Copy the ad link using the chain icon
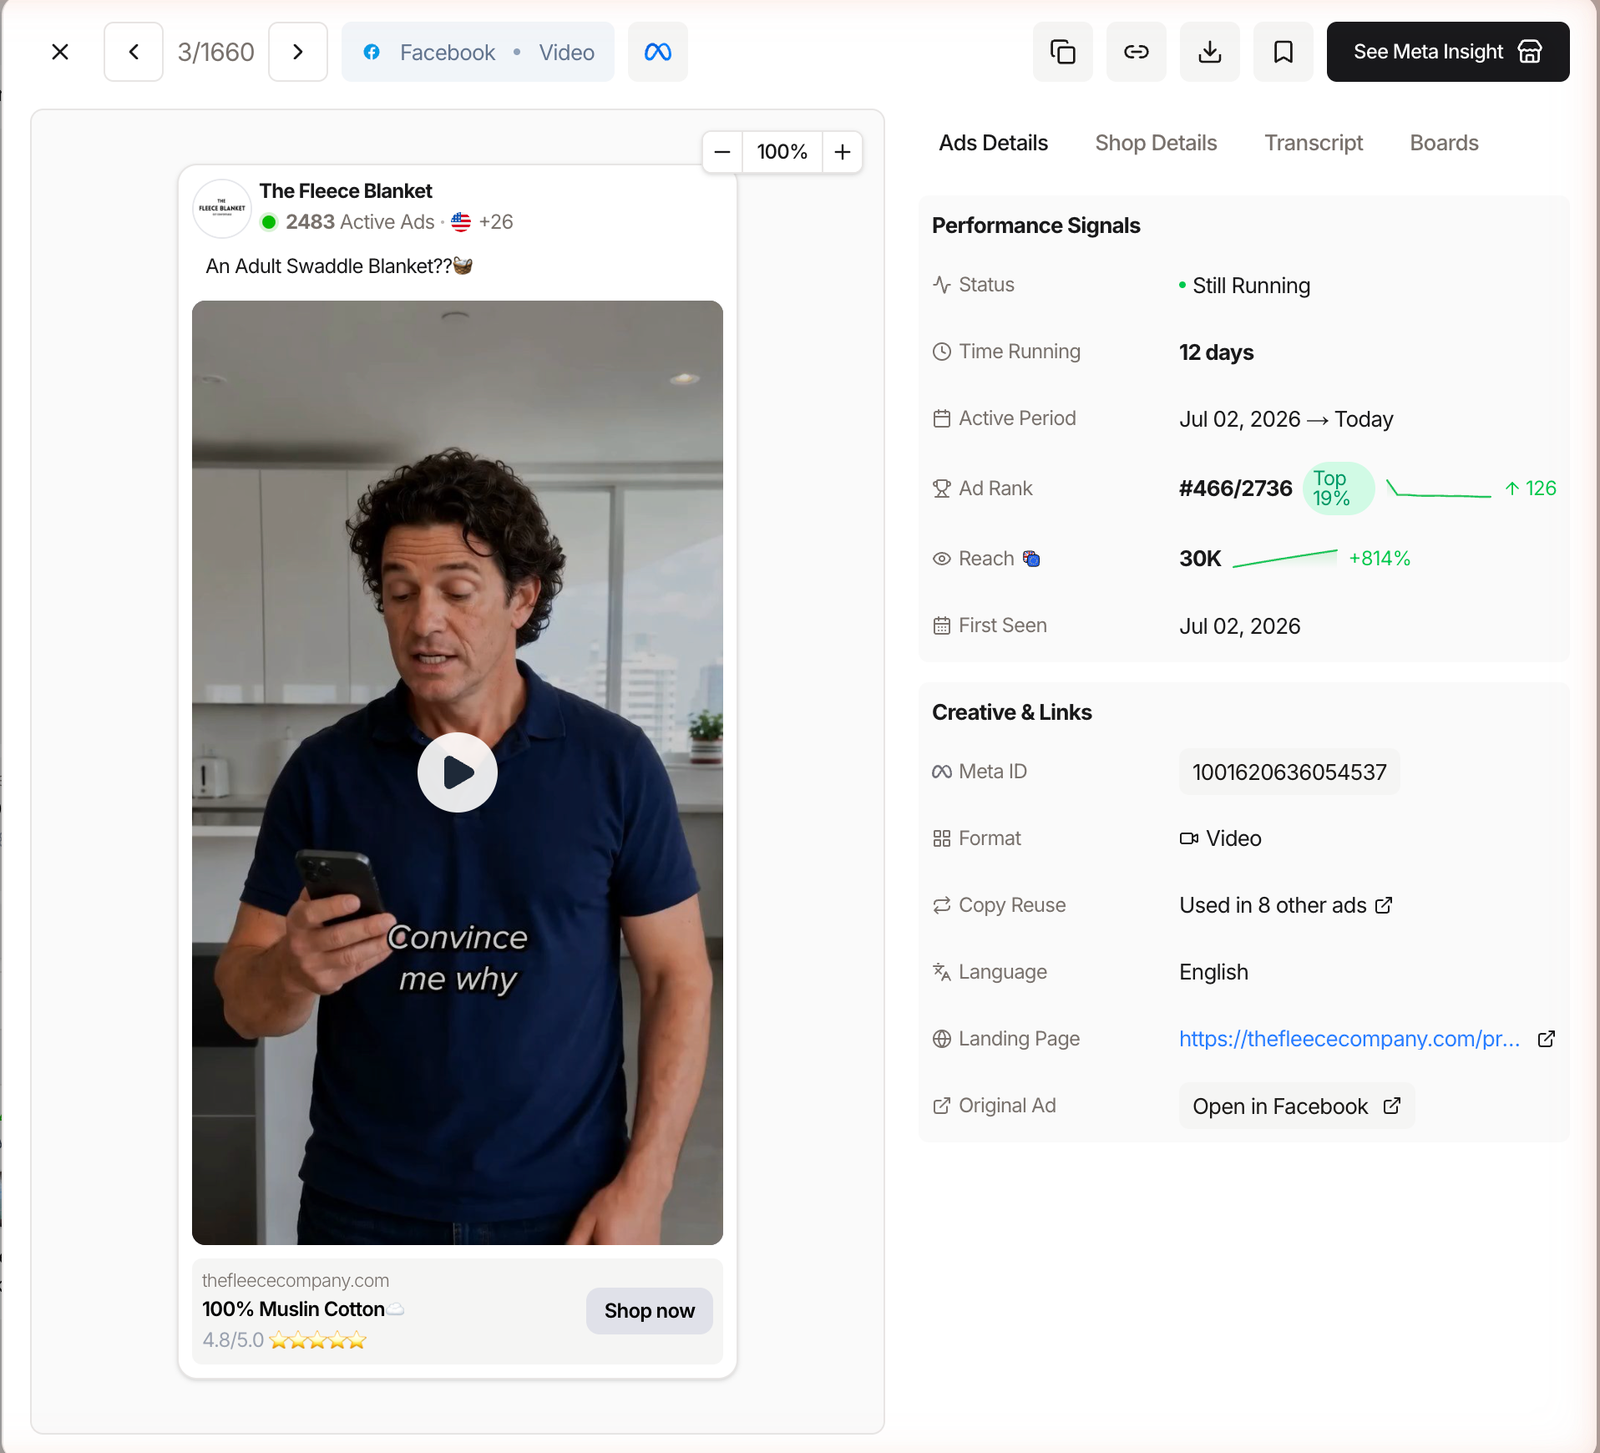1600x1453 pixels. [1136, 52]
